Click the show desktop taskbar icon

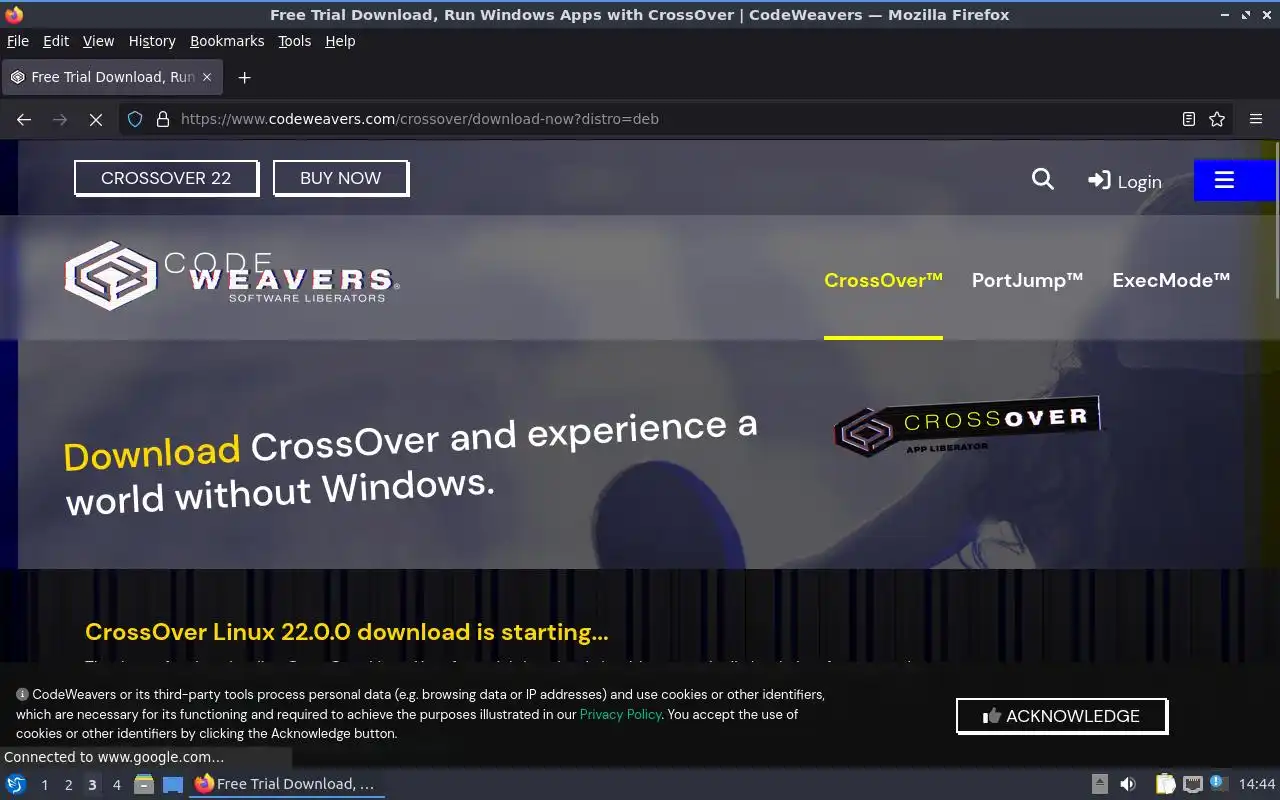tap(173, 784)
